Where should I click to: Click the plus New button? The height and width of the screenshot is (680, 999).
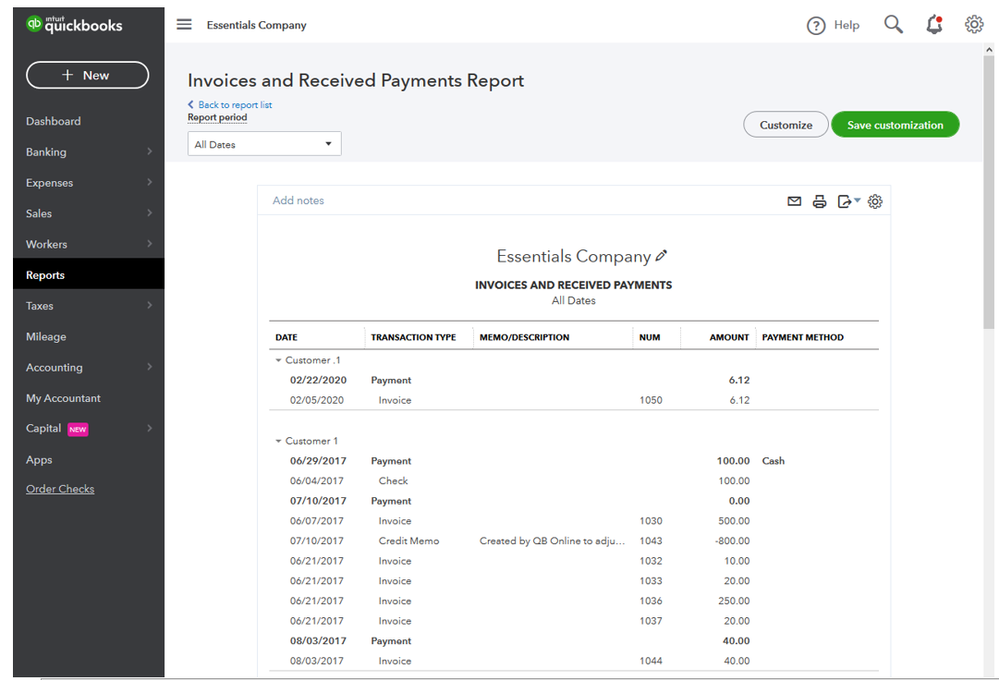(x=87, y=75)
